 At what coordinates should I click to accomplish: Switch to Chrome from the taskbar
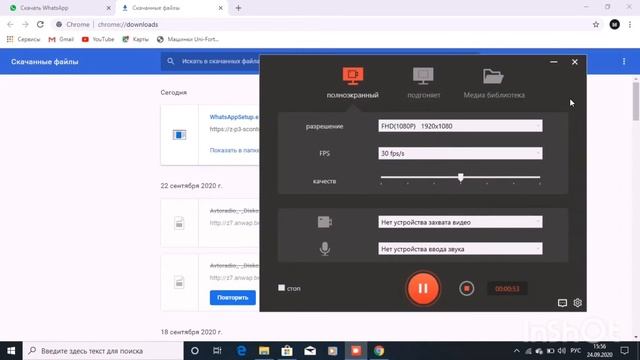pyautogui.click(x=379, y=351)
